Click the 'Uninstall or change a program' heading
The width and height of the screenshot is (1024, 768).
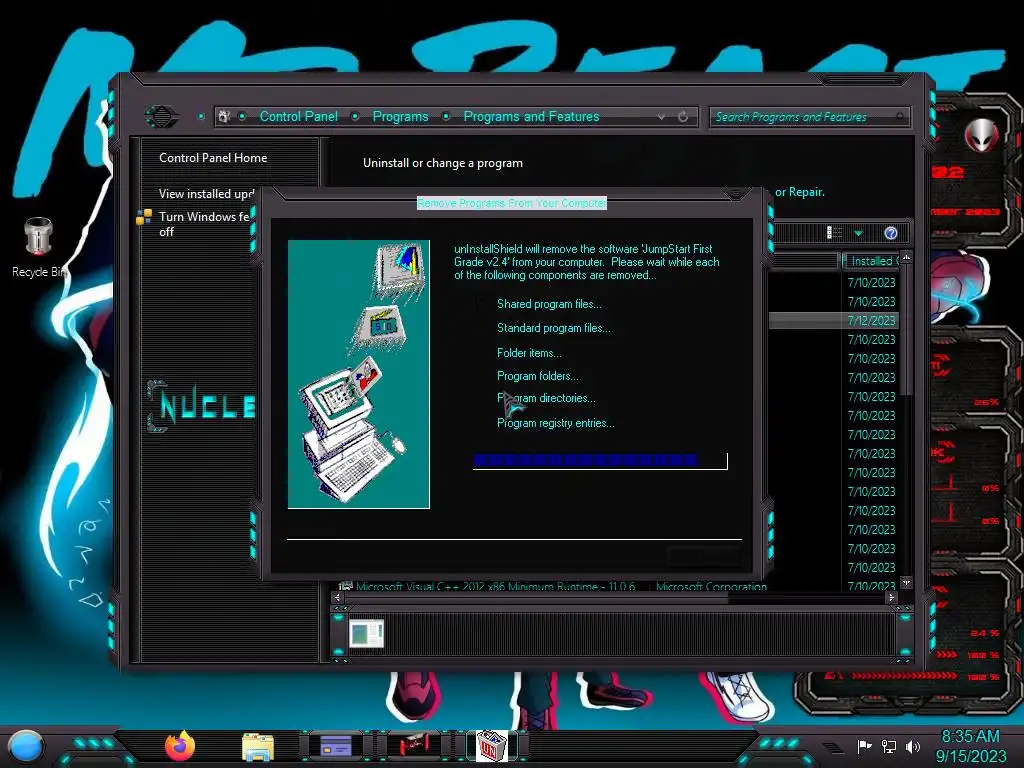[x=443, y=163]
